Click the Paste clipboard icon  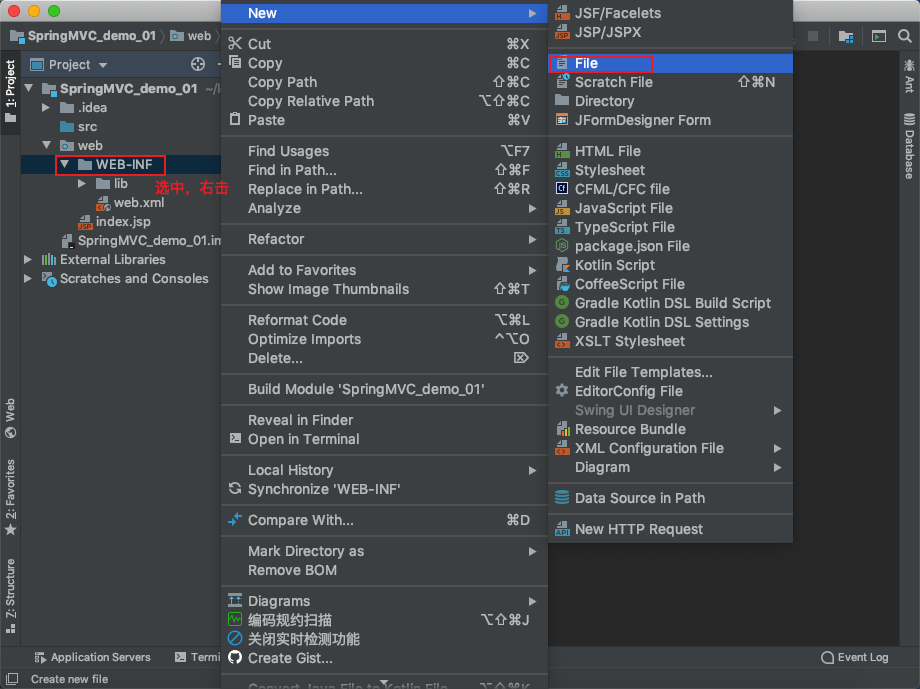[235, 119]
